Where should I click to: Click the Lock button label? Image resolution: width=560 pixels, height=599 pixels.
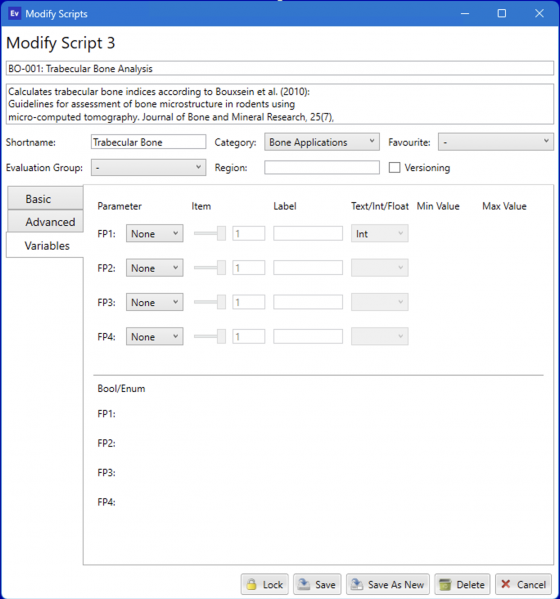coord(273,585)
